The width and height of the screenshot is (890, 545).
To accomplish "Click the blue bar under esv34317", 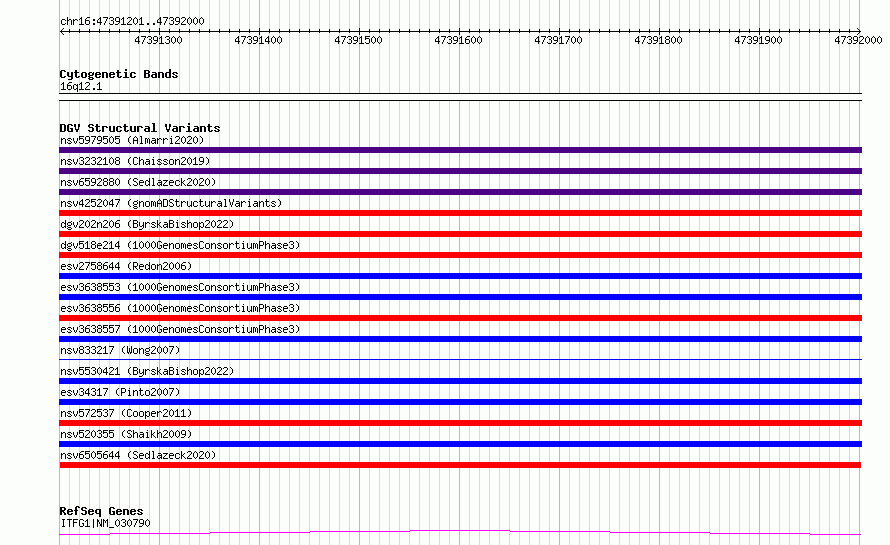I will point(460,402).
